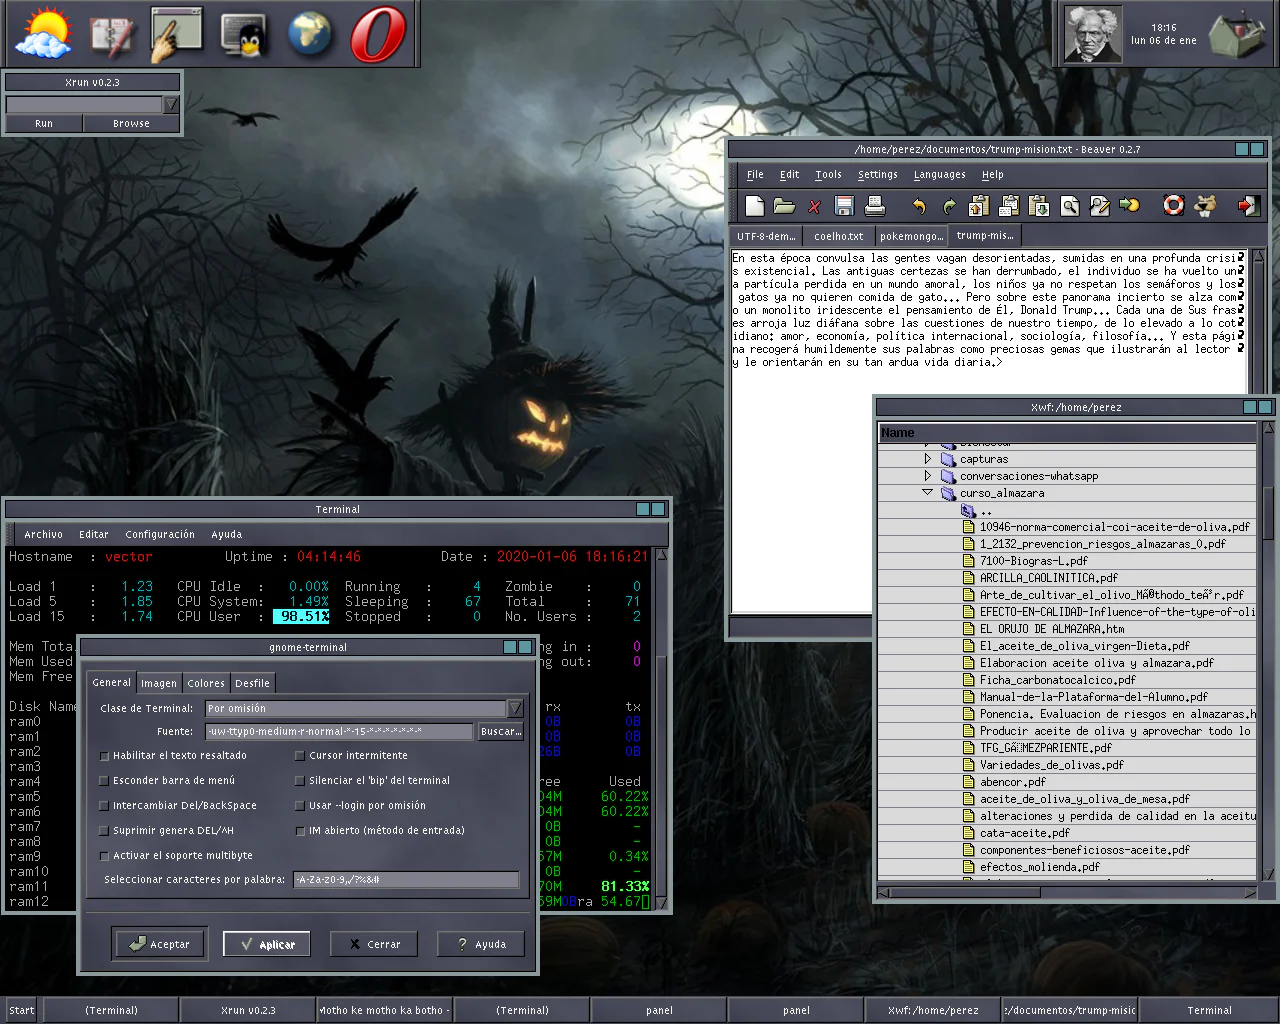Image resolution: width=1280 pixels, height=1024 pixels.
Task: Launch Opera from the top panel
Action: [378, 34]
